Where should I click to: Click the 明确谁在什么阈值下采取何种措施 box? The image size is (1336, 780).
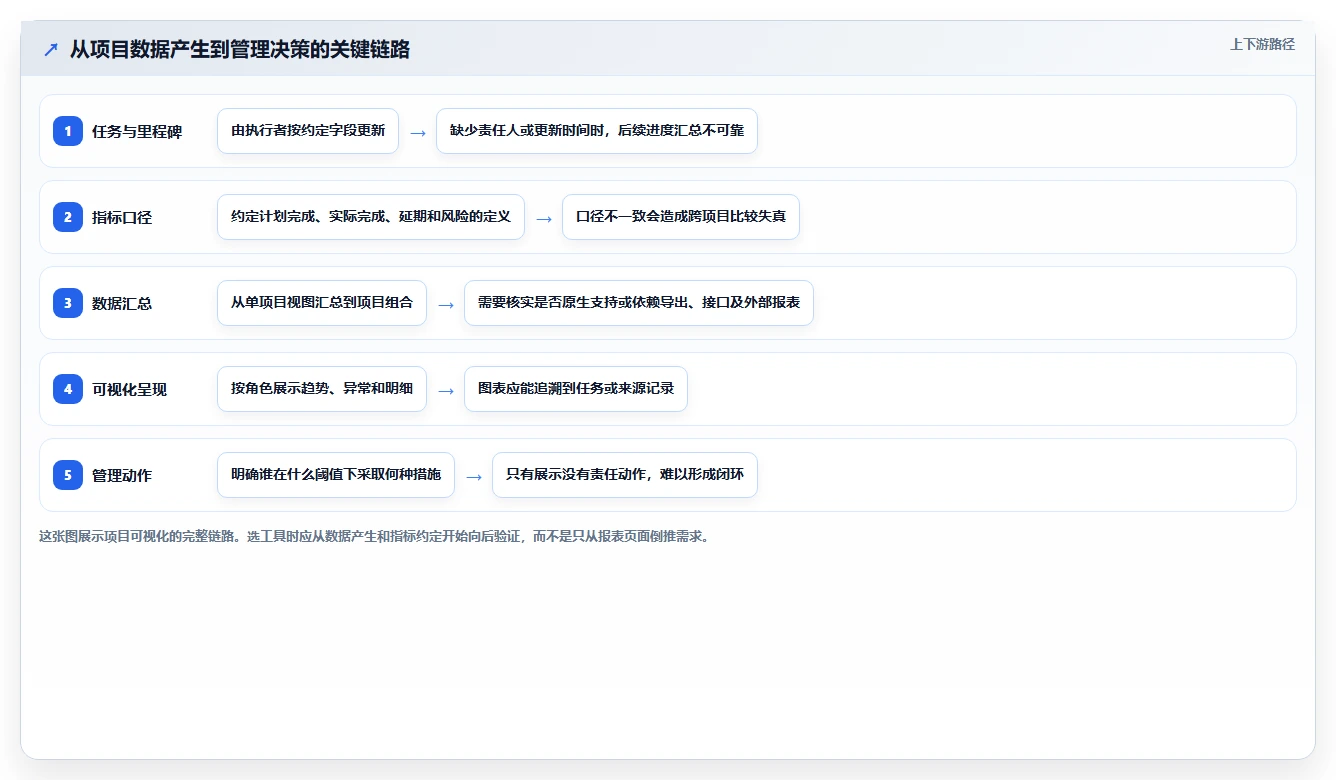pyautogui.click(x=336, y=475)
